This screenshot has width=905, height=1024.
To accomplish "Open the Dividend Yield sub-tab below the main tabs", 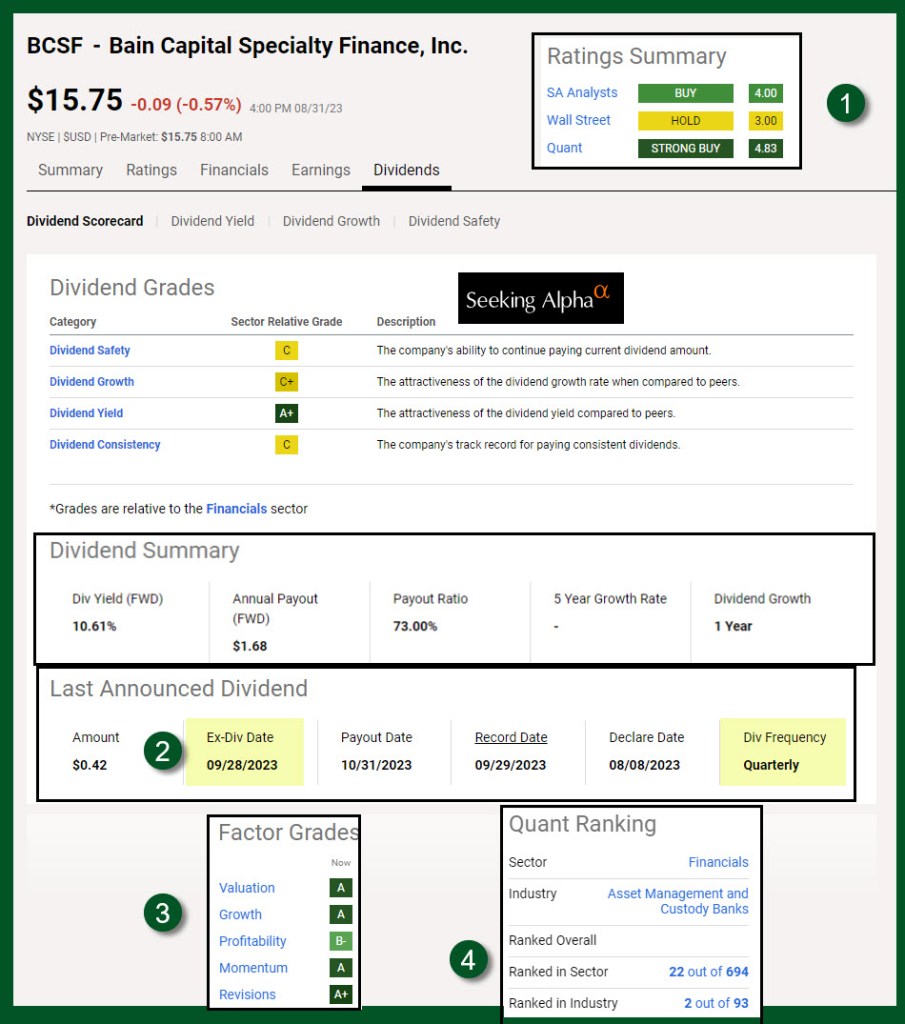I will click(212, 221).
